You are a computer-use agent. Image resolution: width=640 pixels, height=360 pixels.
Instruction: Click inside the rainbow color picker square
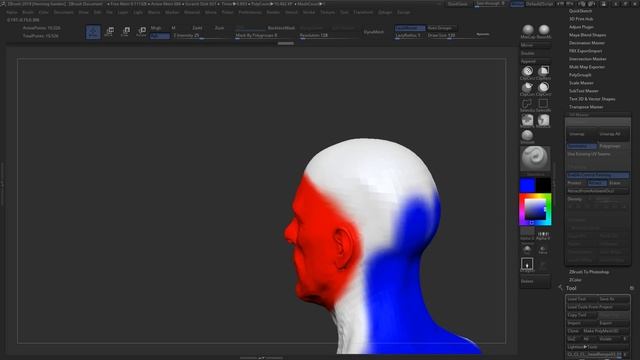click(x=535, y=210)
